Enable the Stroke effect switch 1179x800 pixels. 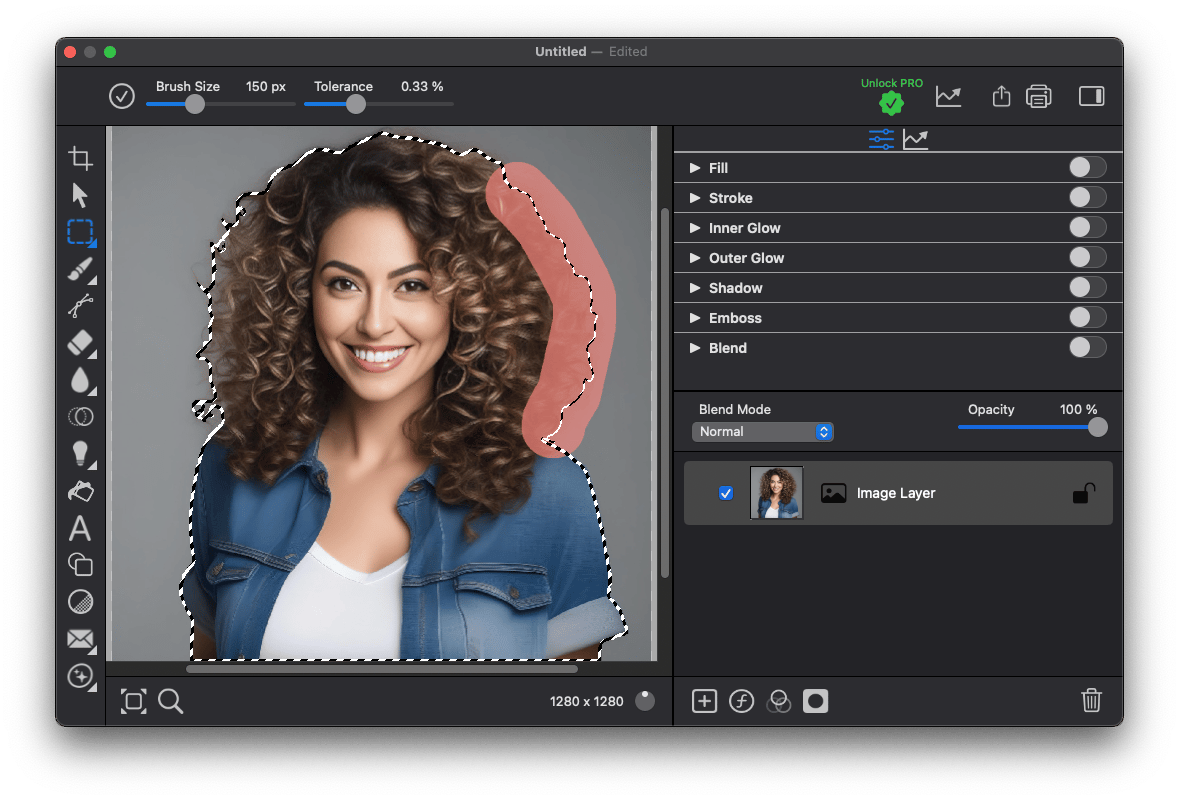click(1087, 197)
